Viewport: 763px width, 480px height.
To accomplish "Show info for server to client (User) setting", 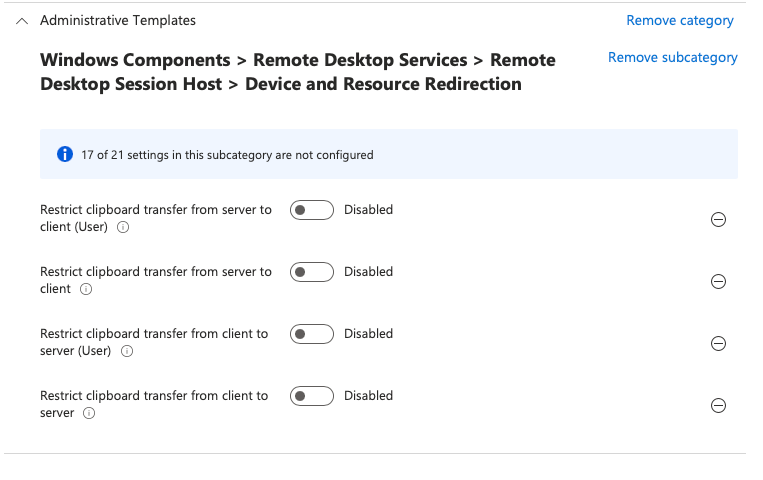I will click(123, 227).
